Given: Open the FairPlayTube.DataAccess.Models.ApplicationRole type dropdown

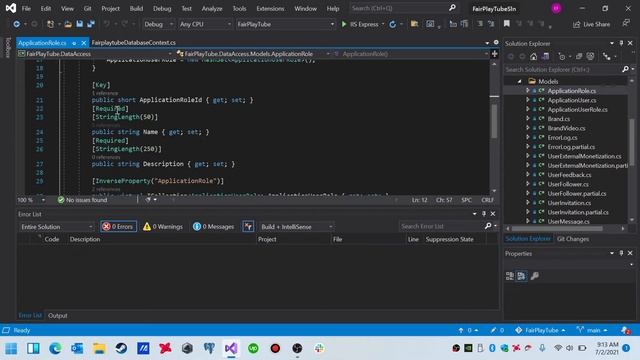Looking at the screenshot, I should pos(253,54).
